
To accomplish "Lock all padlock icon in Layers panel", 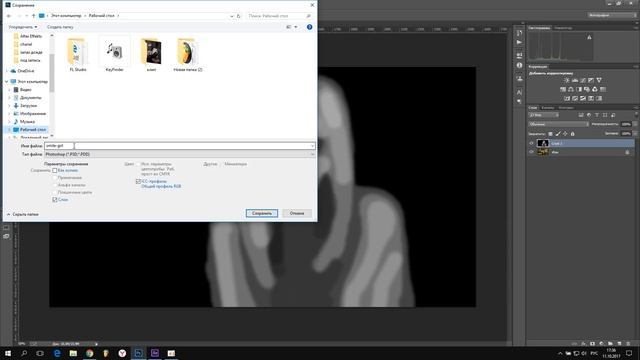I will [x=573, y=133].
